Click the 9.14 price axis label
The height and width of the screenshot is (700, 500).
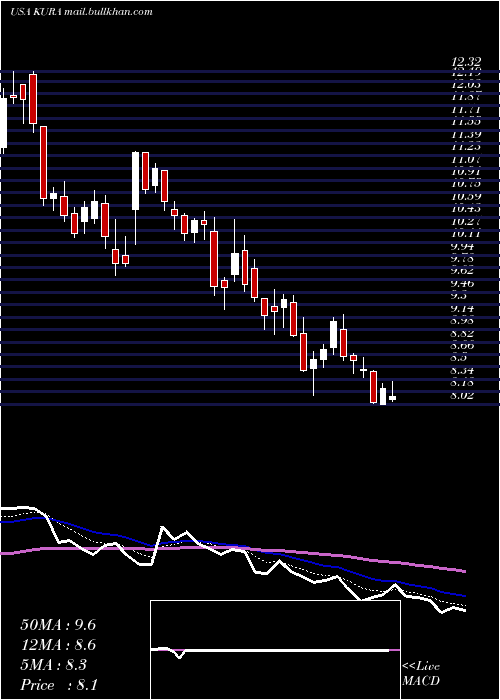point(464,308)
